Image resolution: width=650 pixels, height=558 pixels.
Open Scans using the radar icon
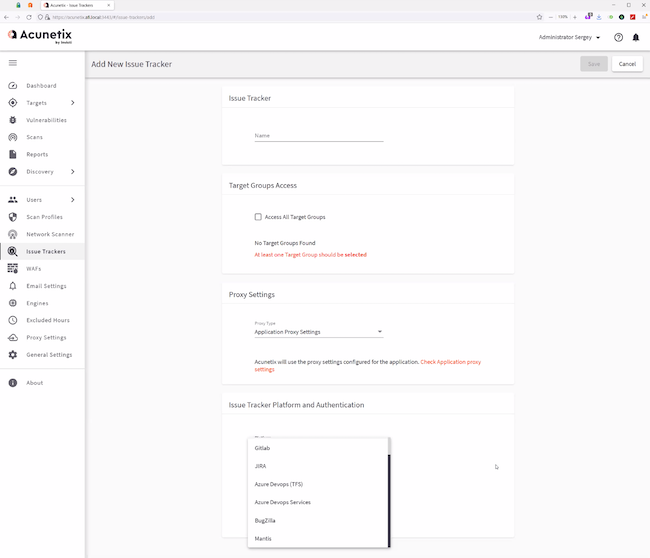coord(13,137)
